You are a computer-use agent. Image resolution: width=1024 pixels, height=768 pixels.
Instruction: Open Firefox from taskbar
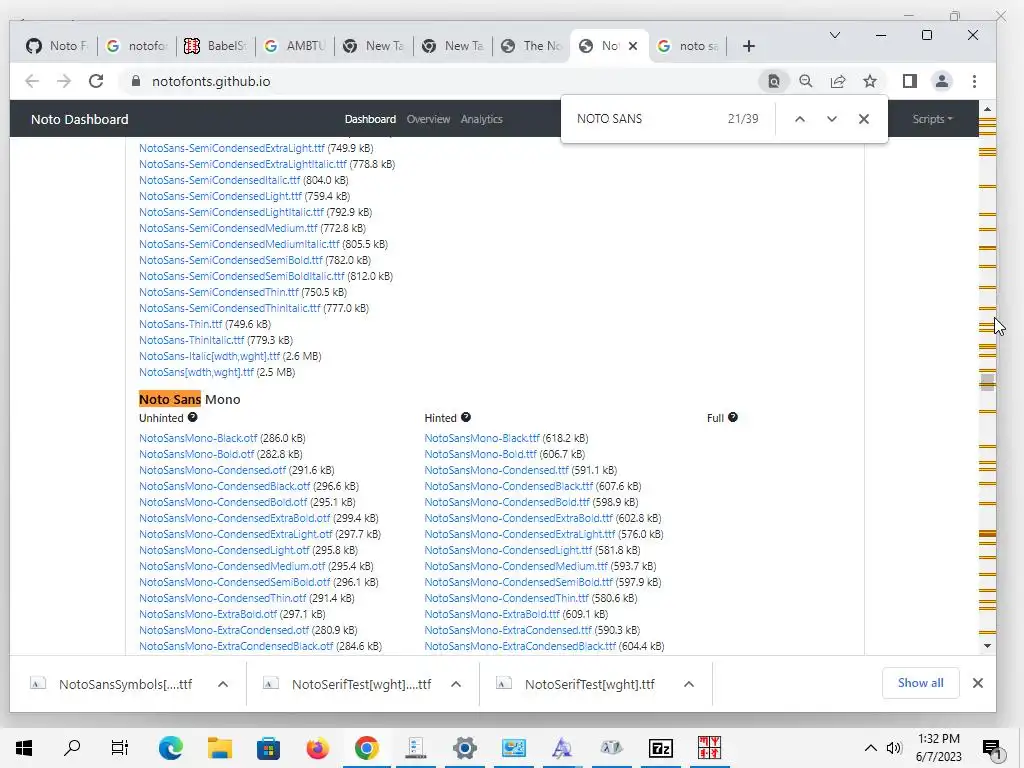(317, 748)
